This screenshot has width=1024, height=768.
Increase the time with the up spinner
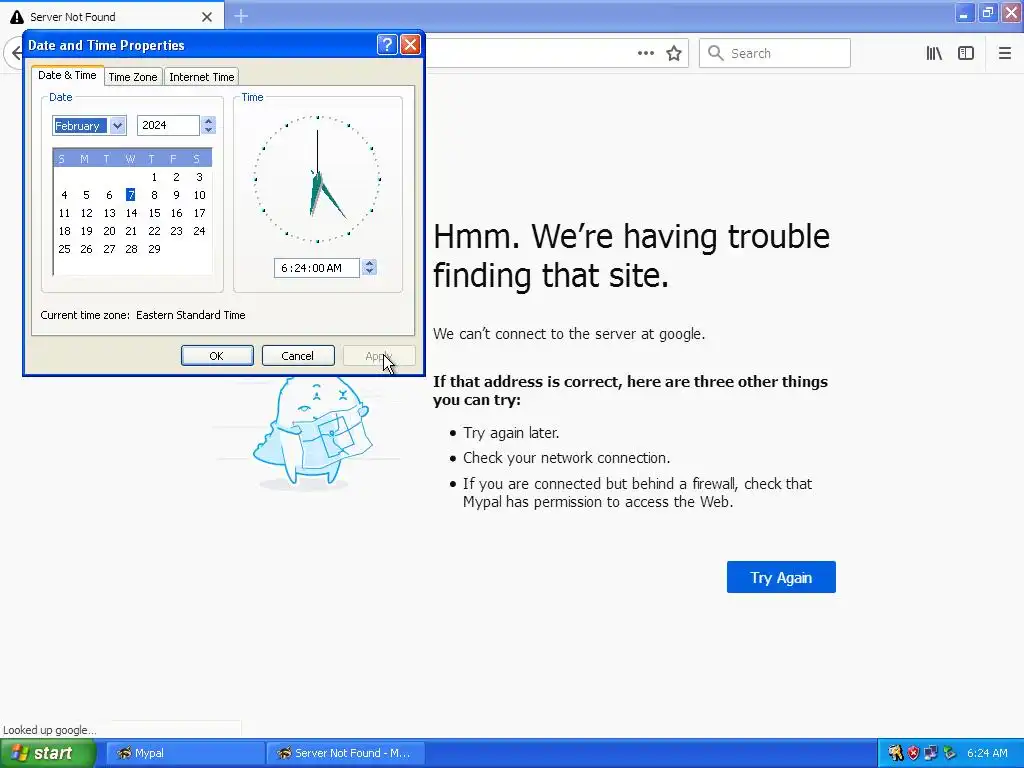tap(370, 263)
